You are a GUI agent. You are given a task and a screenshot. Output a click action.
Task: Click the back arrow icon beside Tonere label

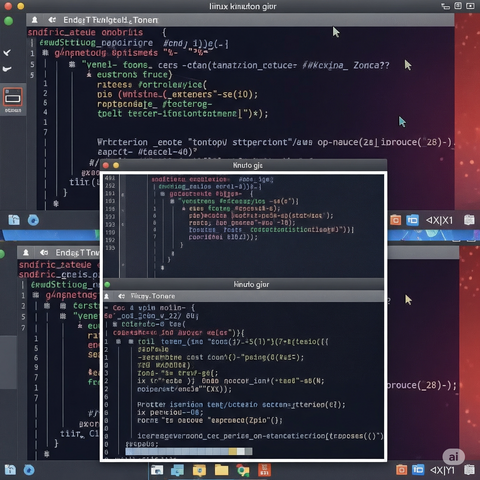(x=121, y=296)
